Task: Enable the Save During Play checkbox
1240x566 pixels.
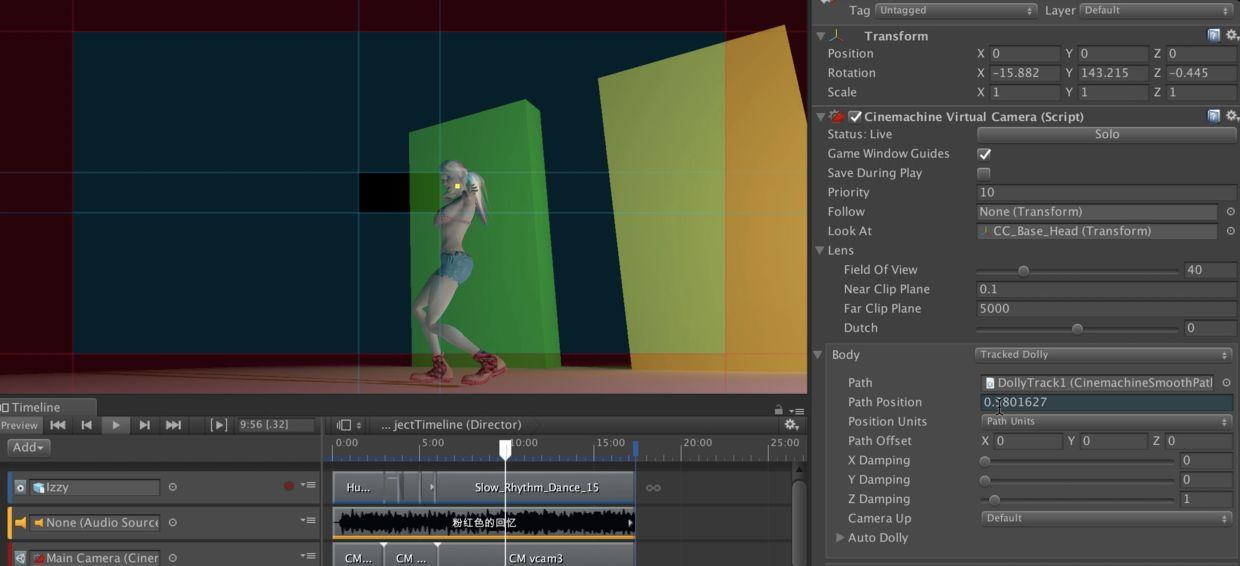Action: click(984, 173)
